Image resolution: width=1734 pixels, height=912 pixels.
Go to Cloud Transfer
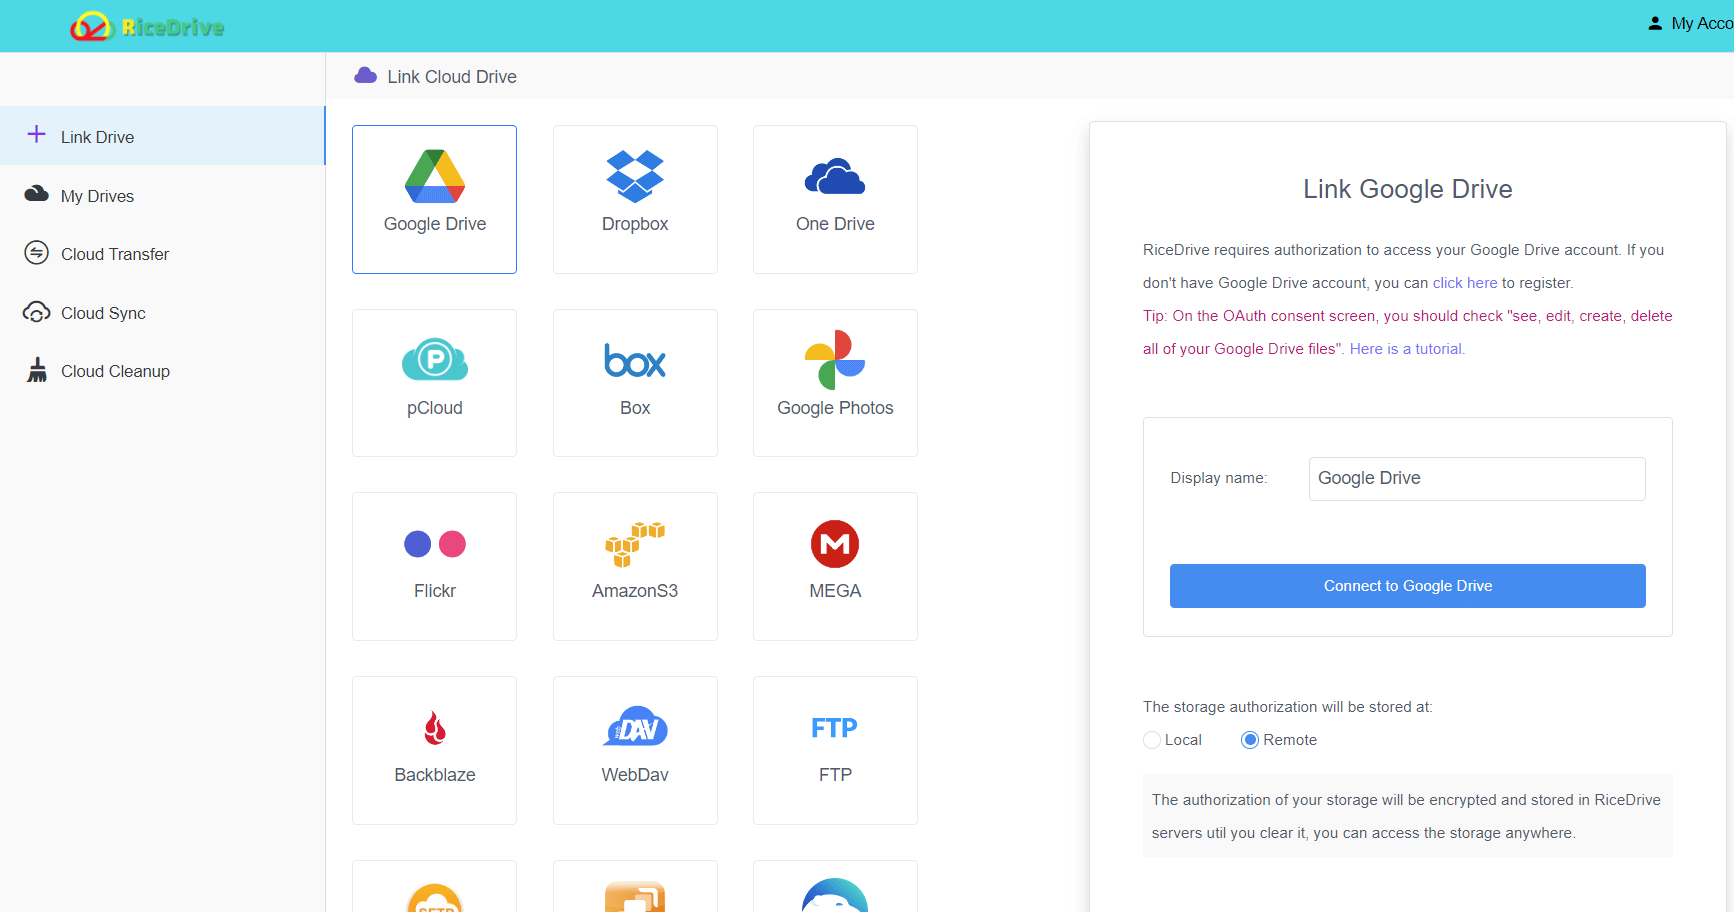tap(162, 254)
